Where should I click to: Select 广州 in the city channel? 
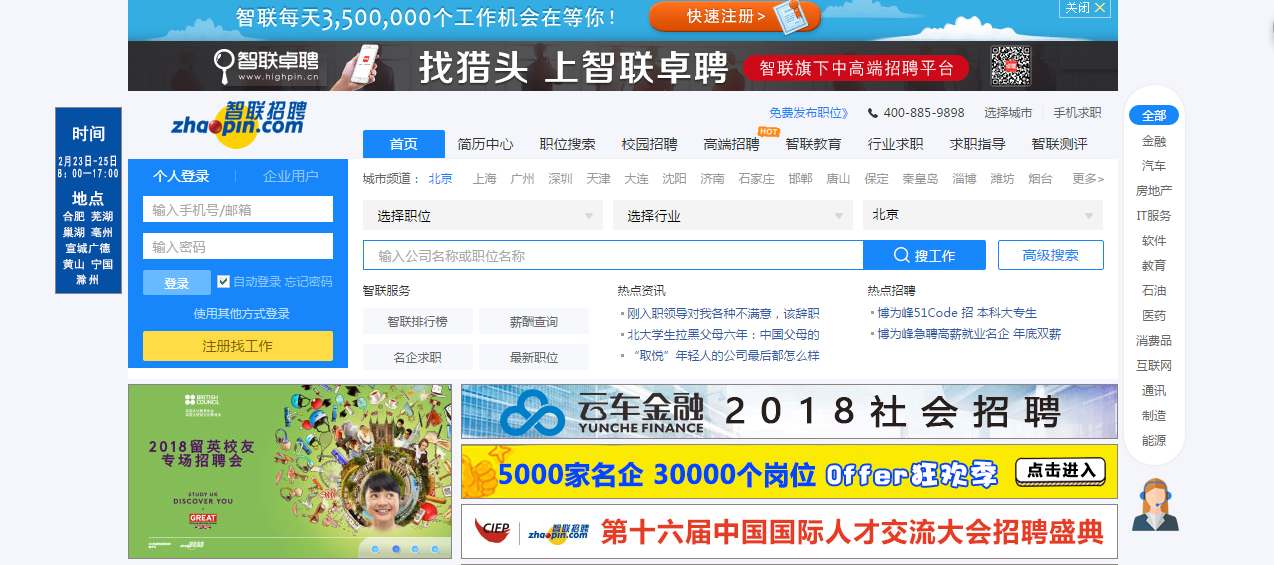(522, 179)
